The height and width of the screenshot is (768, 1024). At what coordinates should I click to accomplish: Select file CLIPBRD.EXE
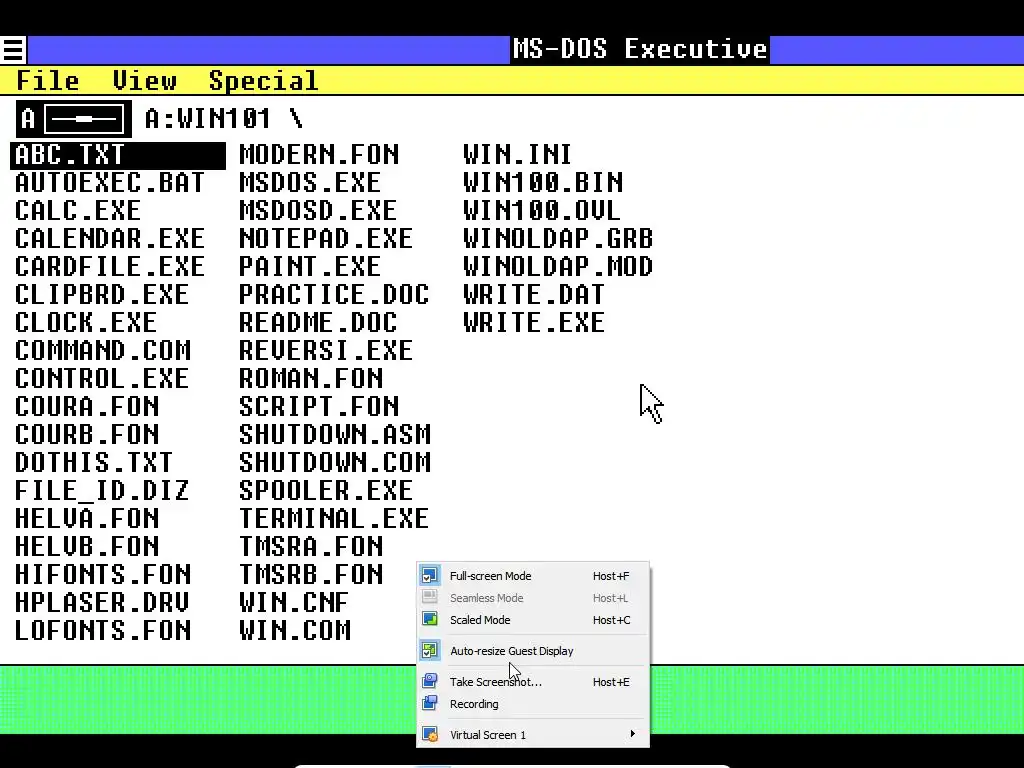pyautogui.click(x=102, y=295)
